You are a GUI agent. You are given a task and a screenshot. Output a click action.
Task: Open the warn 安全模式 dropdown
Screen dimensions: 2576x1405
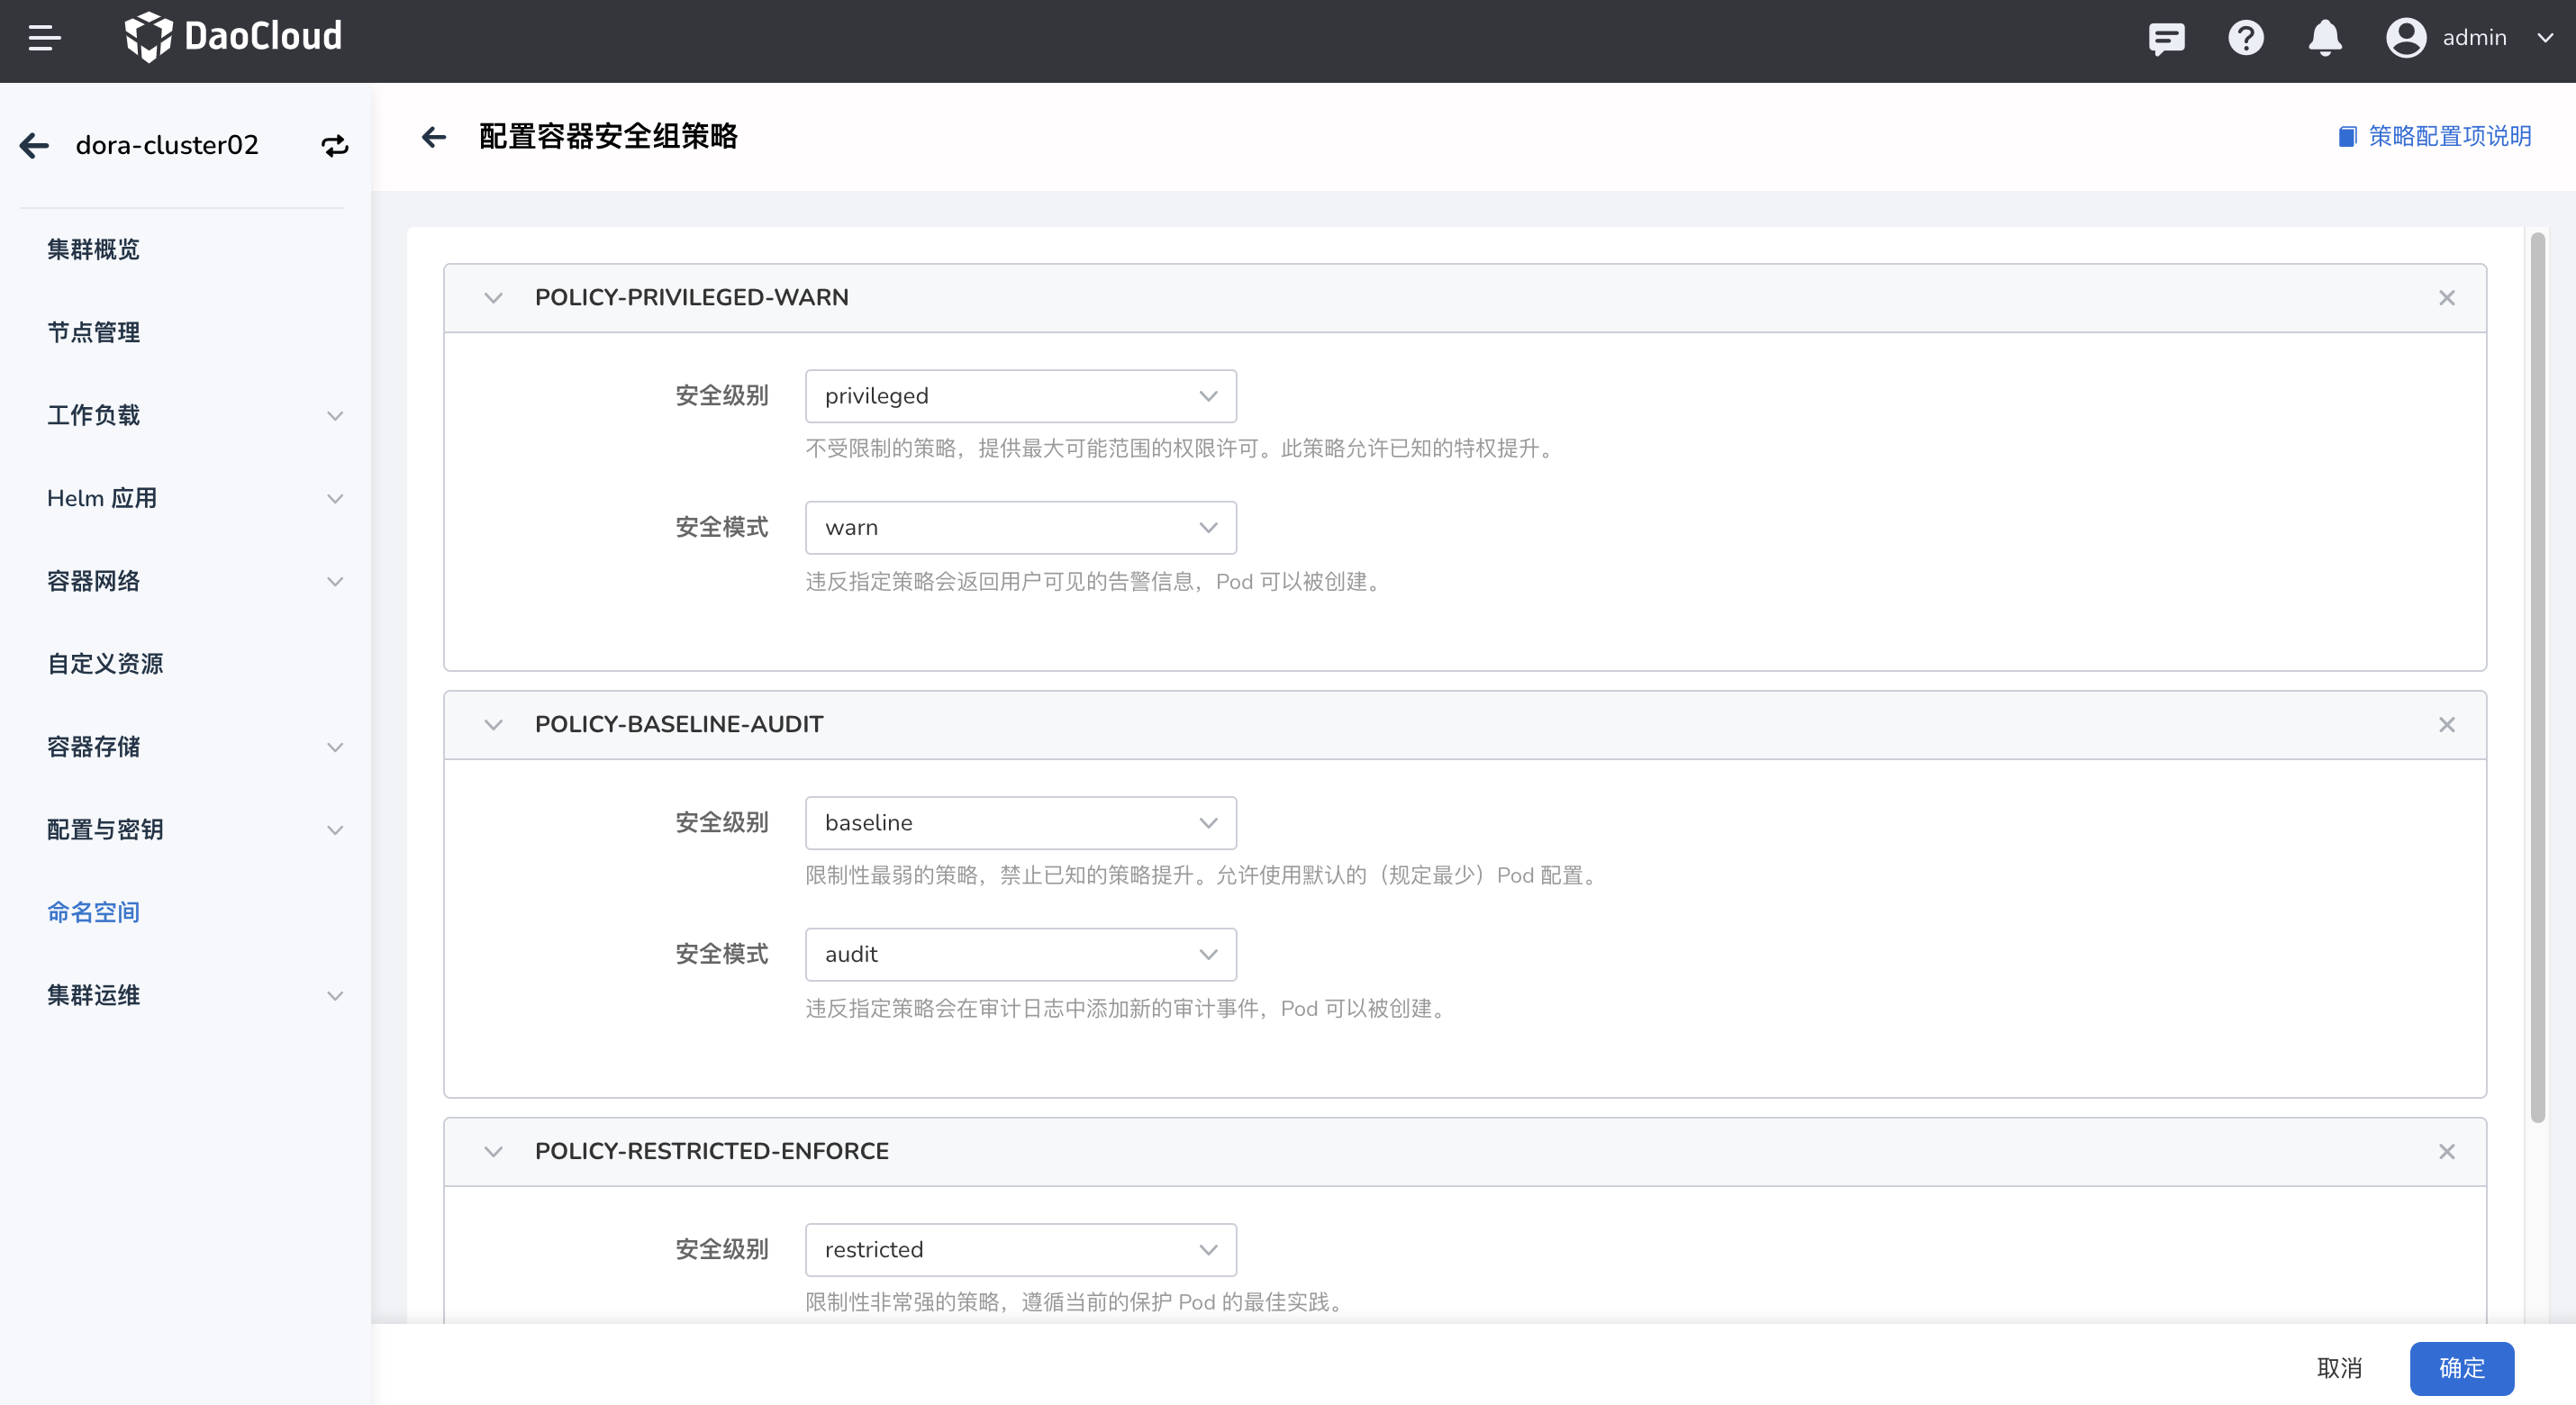point(1020,528)
